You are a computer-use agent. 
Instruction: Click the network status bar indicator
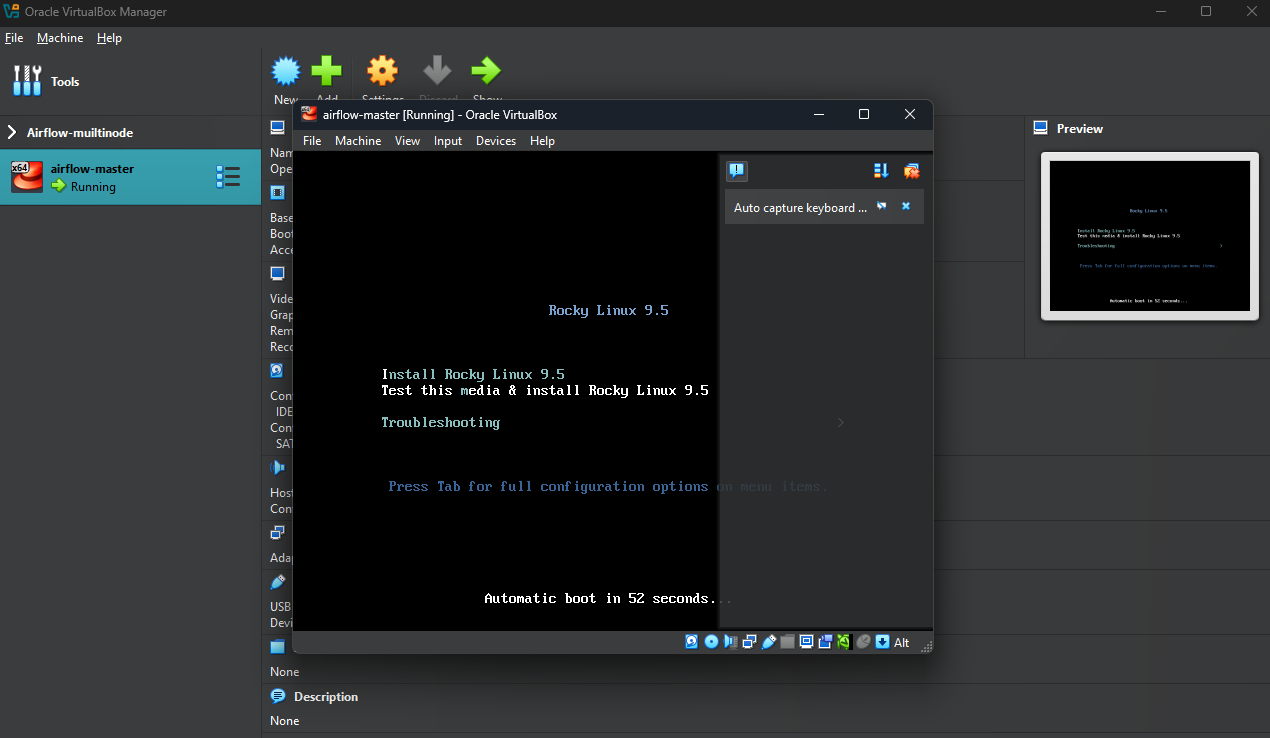click(749, 642)
